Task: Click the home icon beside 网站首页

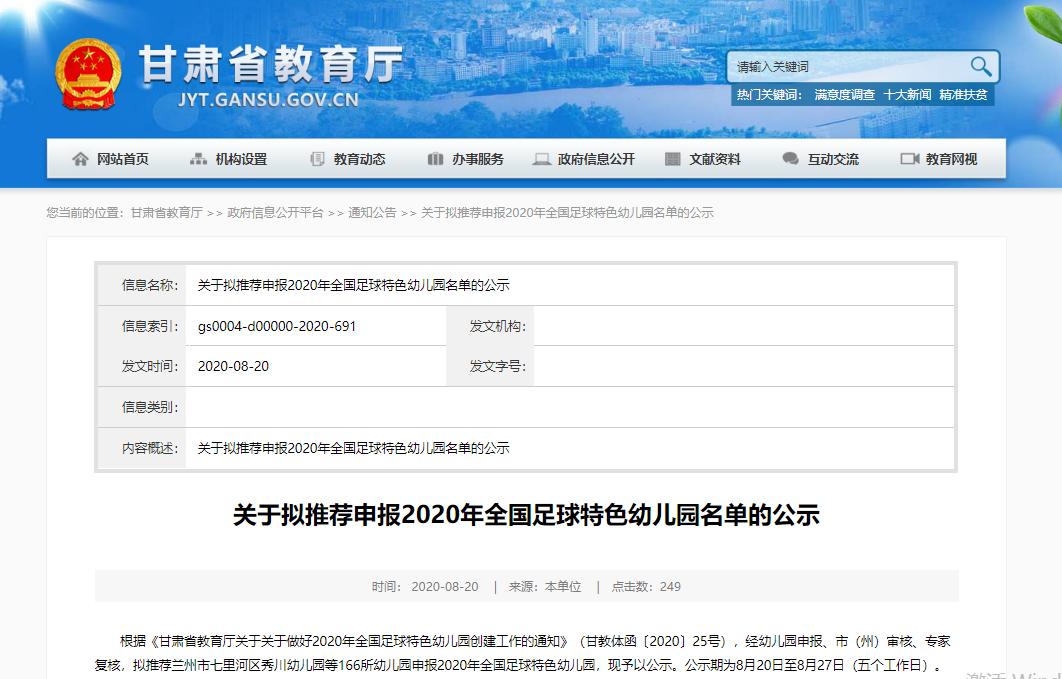Action: pyautogui.click(x=83, y=159)
